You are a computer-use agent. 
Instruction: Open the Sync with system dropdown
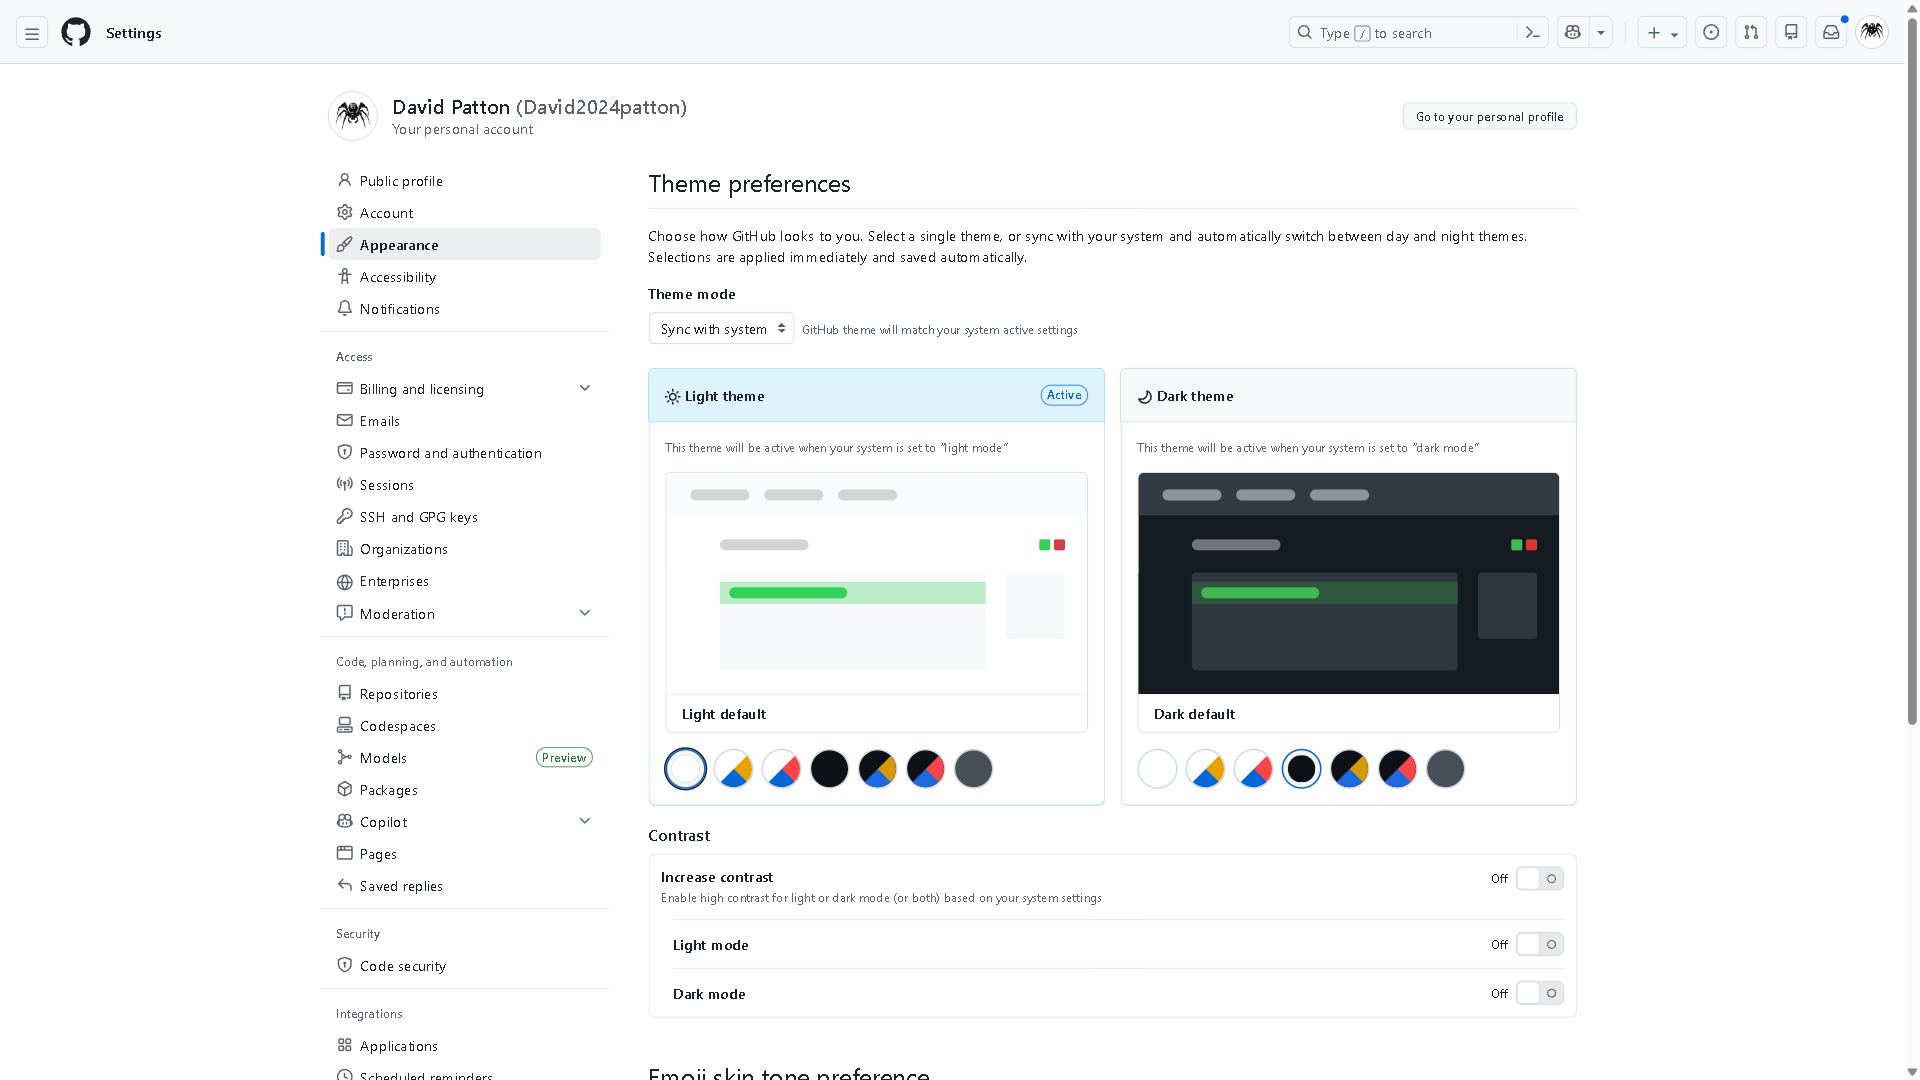click(721, 329)
